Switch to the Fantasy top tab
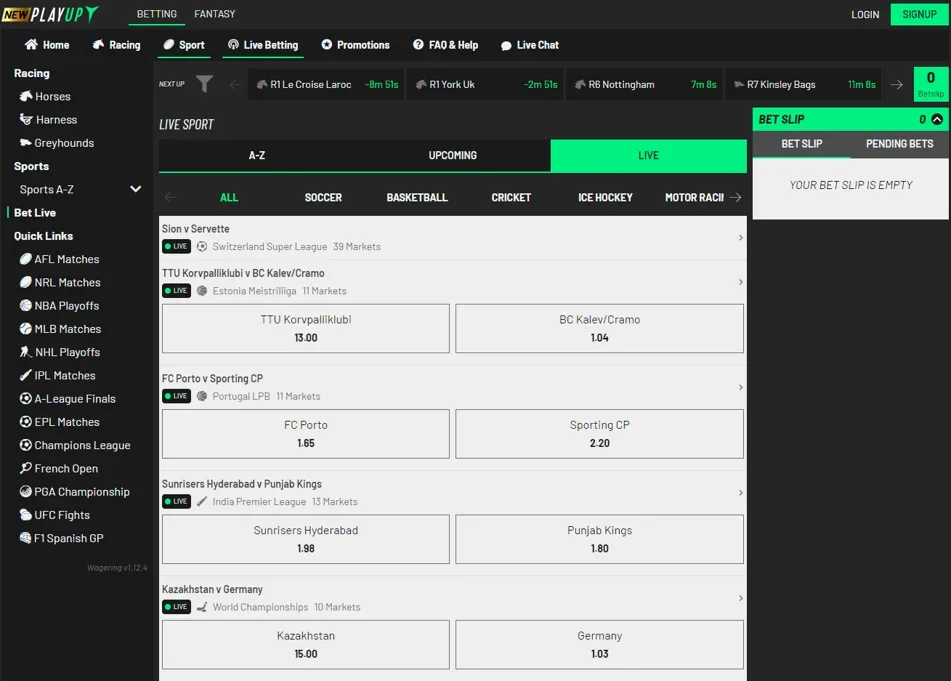Screen dimensions: 951x681 click(x=215, y=14)
